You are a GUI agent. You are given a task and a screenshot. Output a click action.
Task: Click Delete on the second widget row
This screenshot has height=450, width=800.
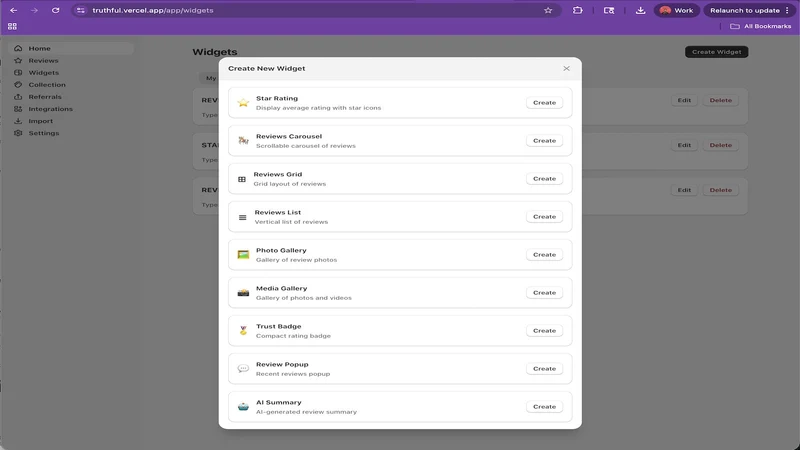[720, 145]
